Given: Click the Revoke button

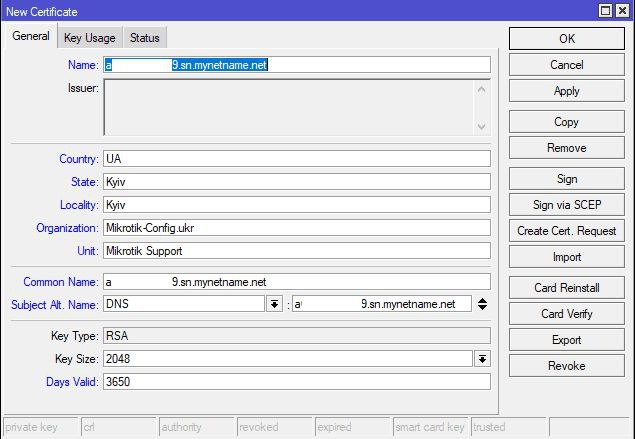Looking at the screenshot, I should [x=567, y=366].
